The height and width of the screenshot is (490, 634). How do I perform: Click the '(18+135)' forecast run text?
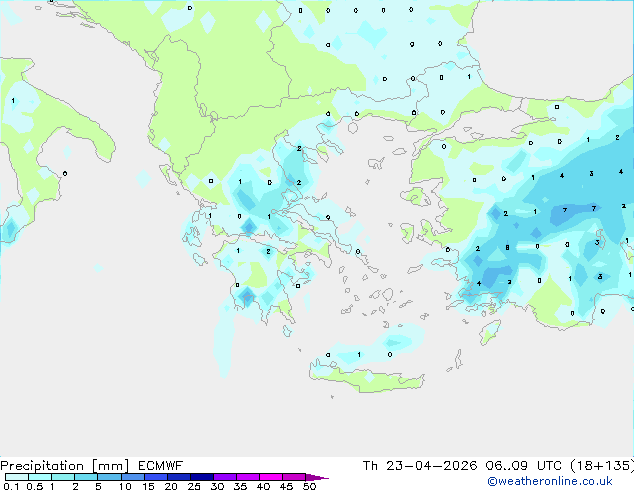point(602,466)
